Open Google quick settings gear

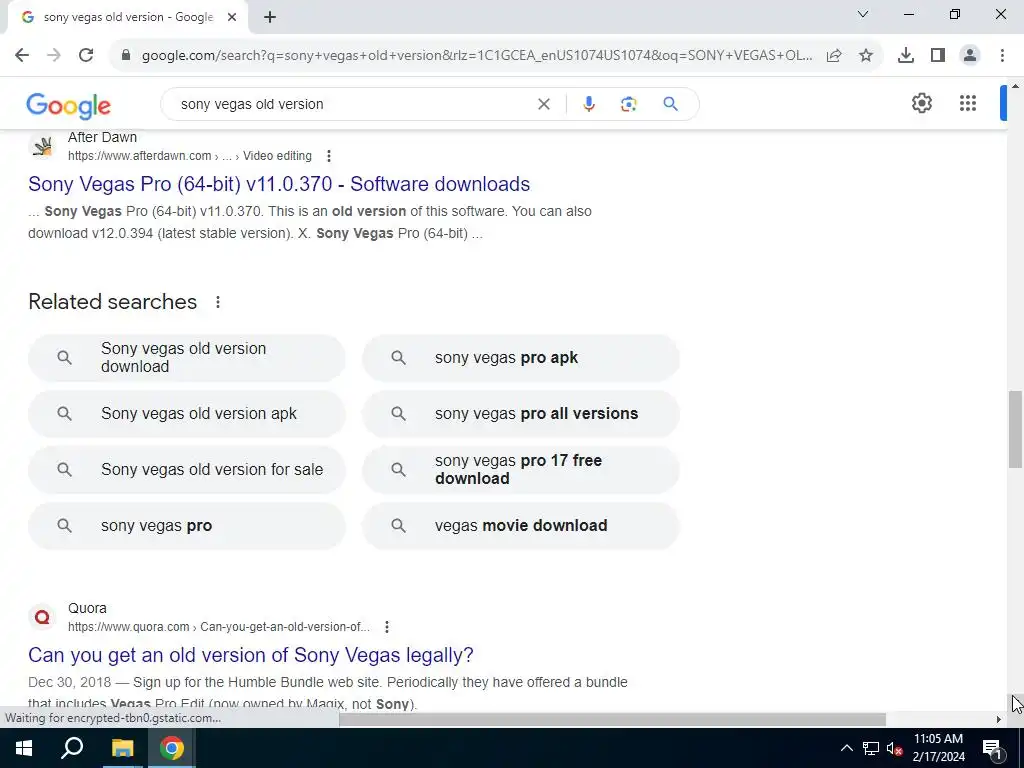[921, 103]
